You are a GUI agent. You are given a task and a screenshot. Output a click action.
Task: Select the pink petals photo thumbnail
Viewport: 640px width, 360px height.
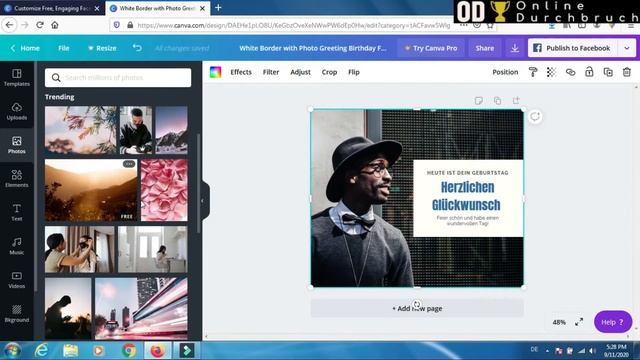coord(164,190)
